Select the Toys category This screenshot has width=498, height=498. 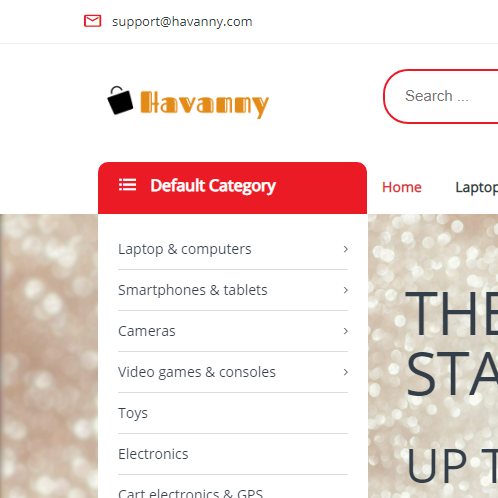(x=133, y=413)
